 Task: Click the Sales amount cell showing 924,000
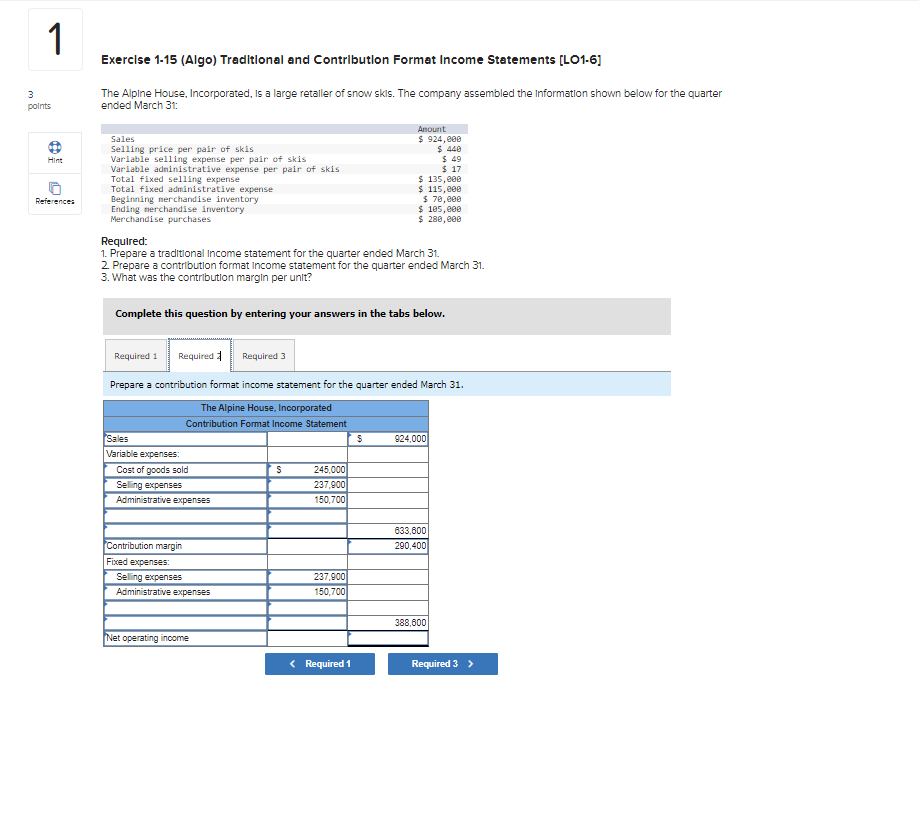pos(390,438)
